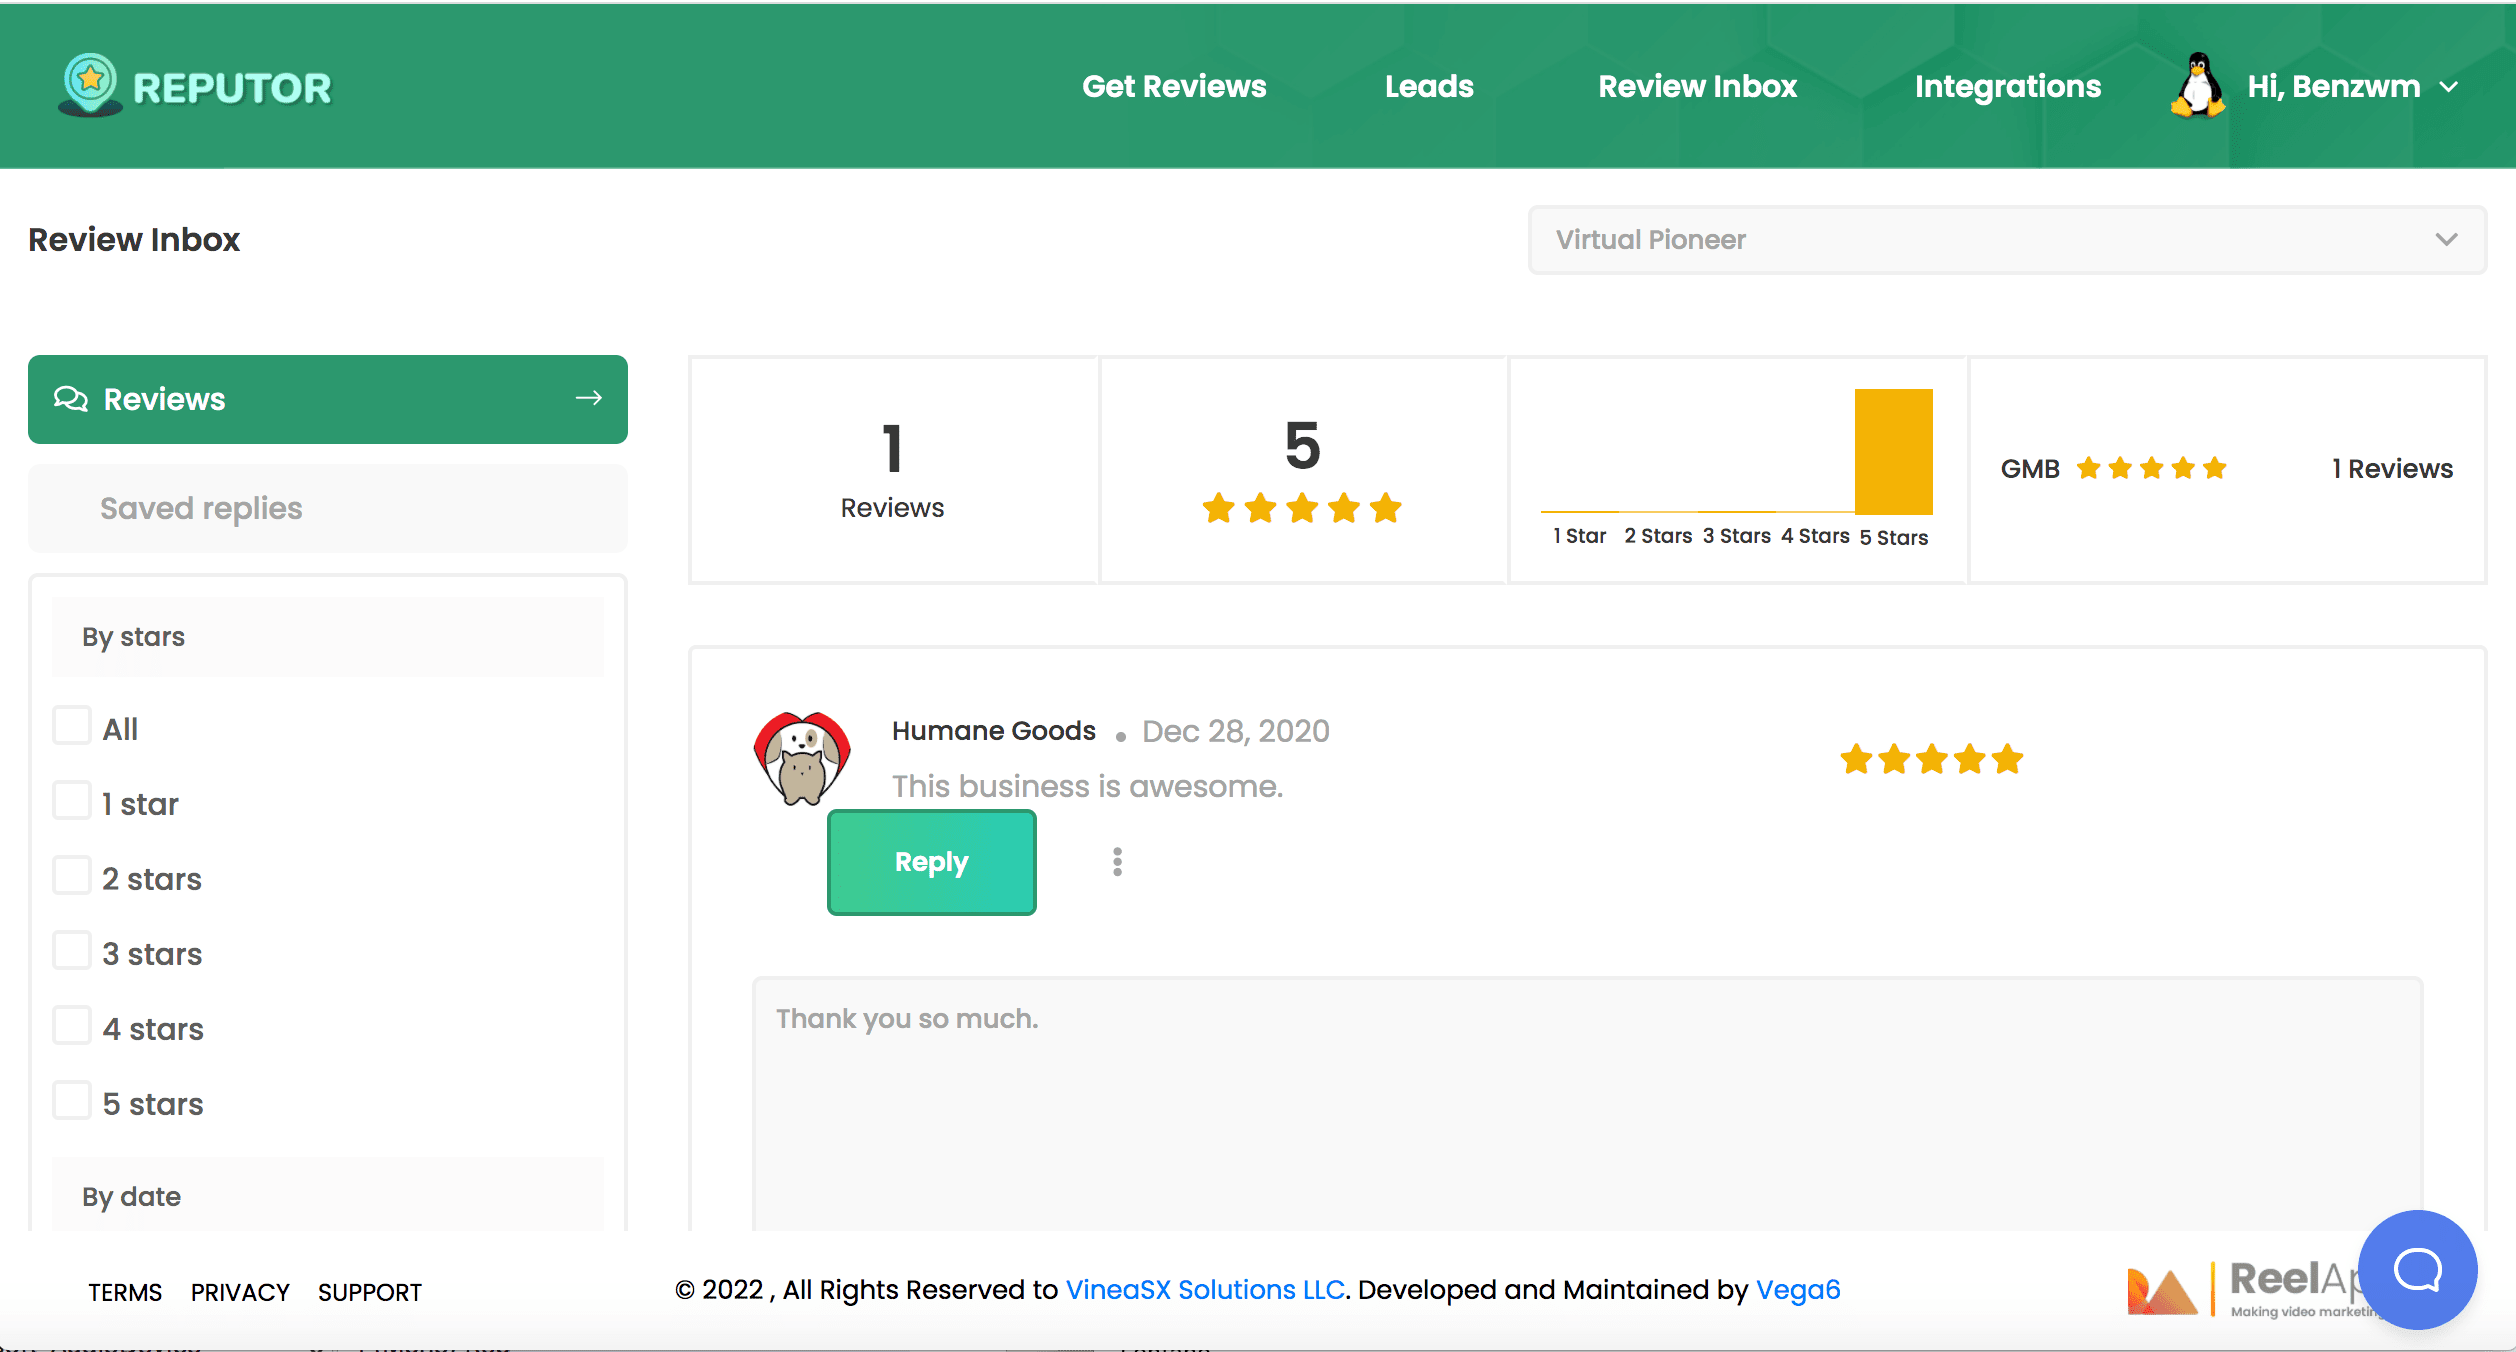Click the reply text area
This screenshot has width=2516, height=1352.
click(1586, 1100)
